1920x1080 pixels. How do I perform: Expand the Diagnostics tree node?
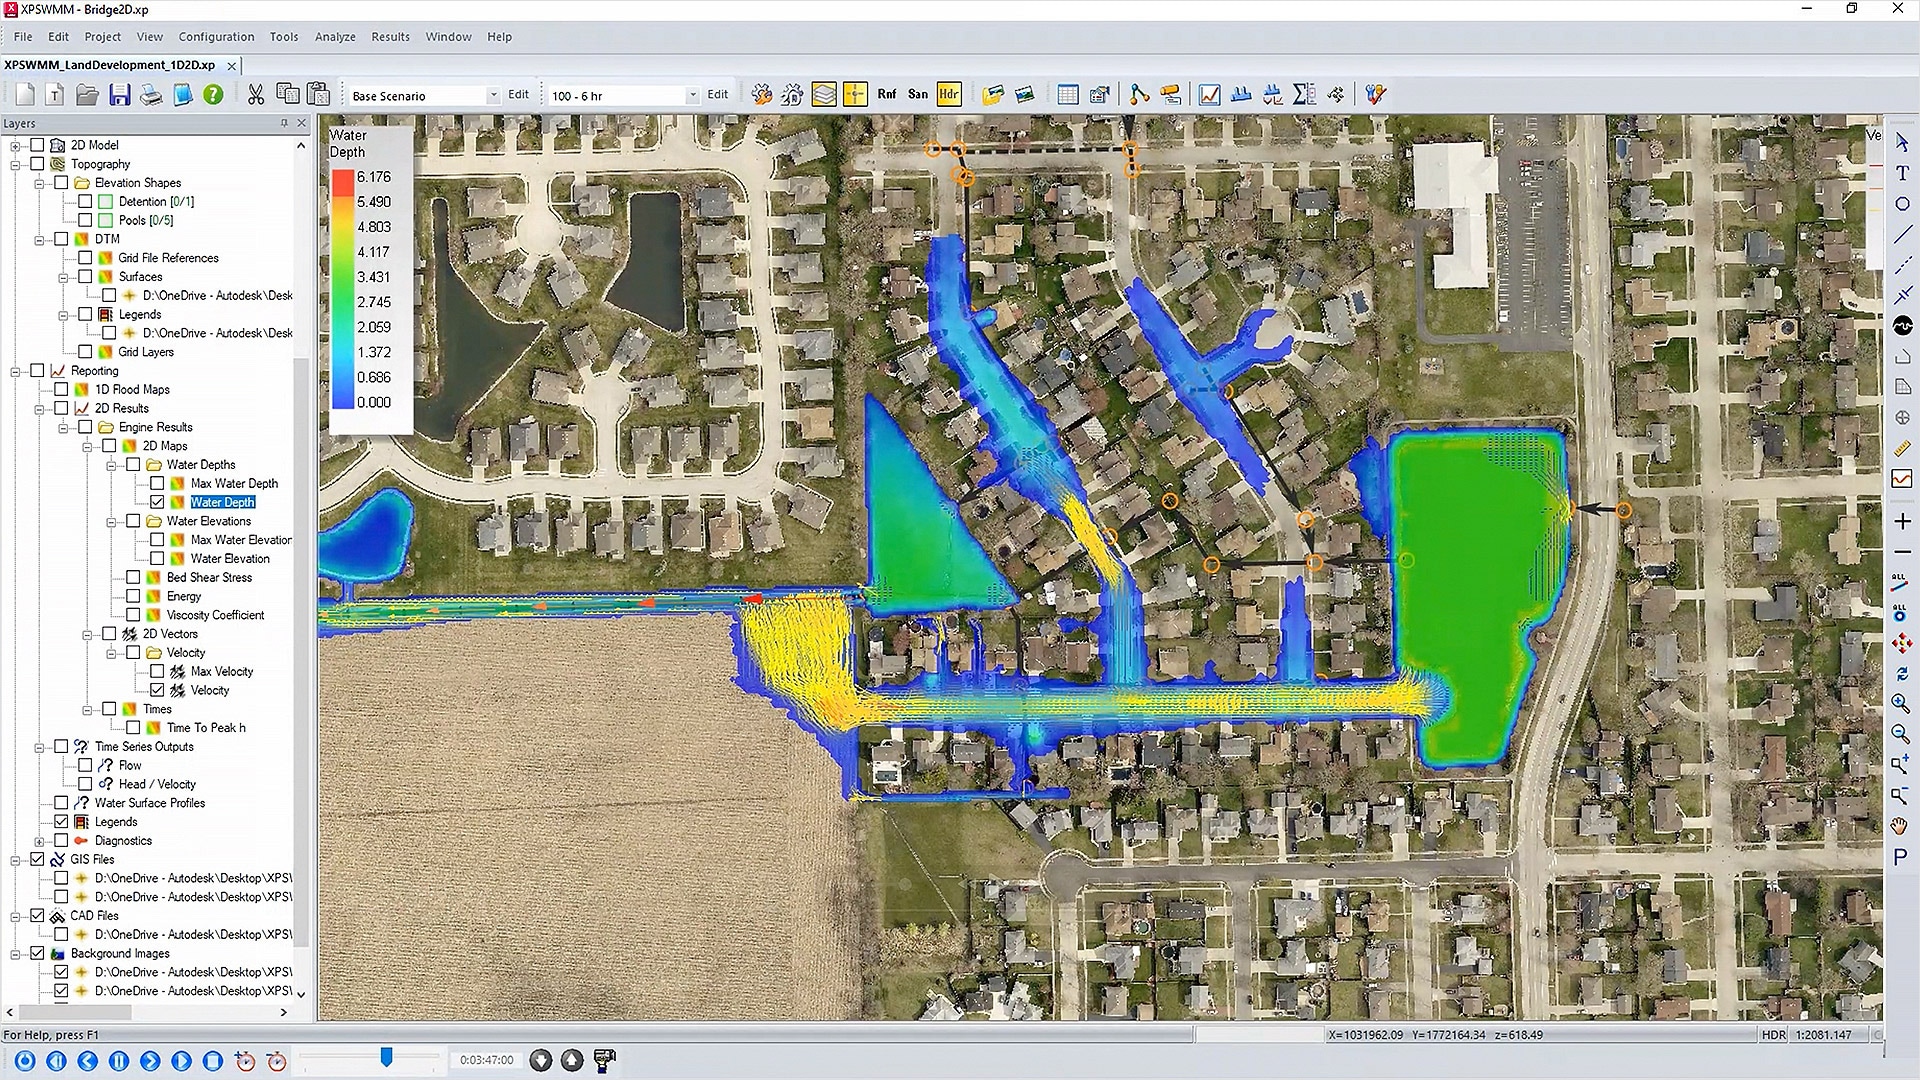coord(39,842)
